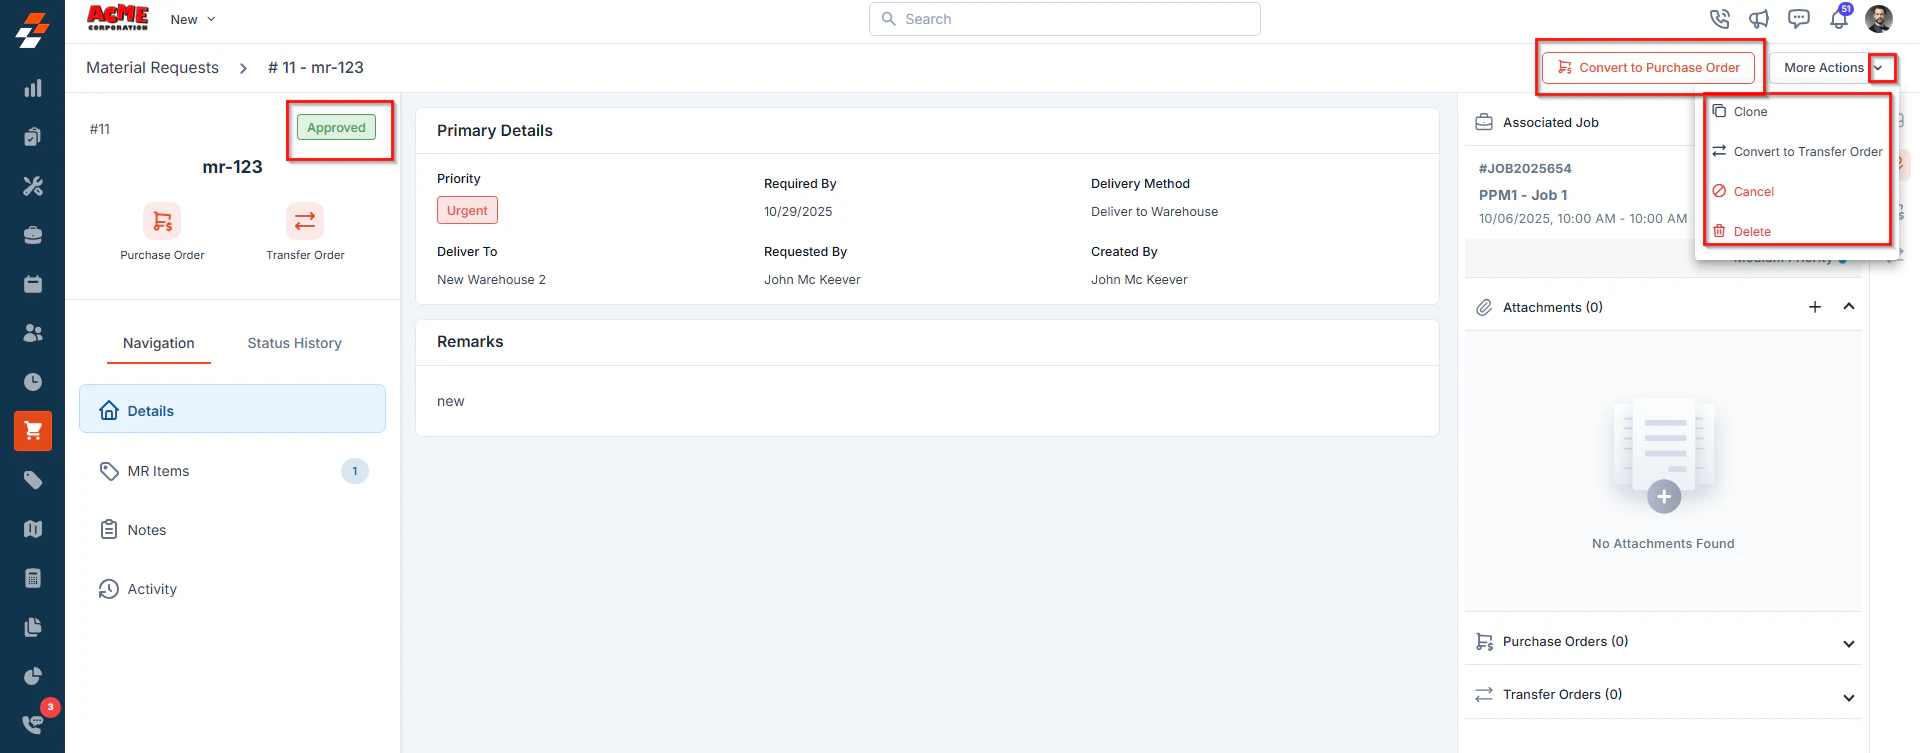Open the phone chat icon with 3 badge
This screenshot has height=753, width=1920.
(x=33, y=724)
